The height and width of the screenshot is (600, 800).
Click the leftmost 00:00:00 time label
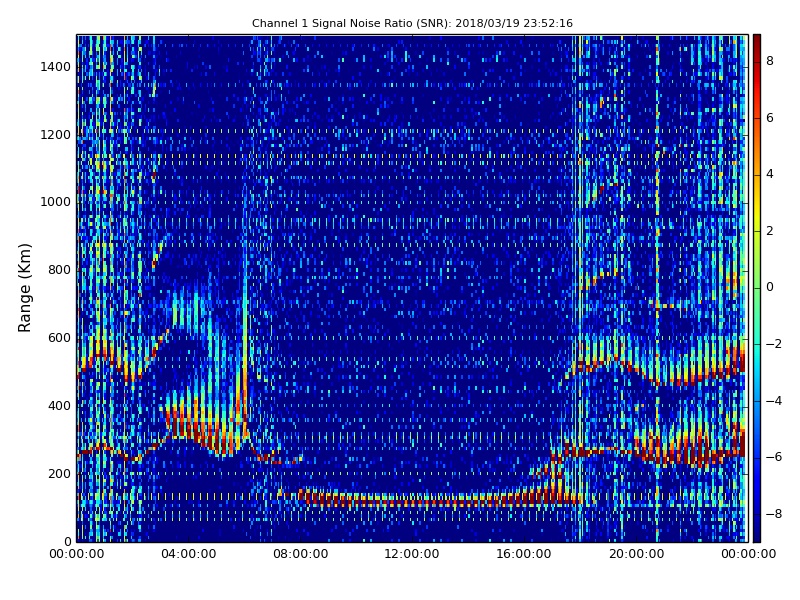pos(77,554)
